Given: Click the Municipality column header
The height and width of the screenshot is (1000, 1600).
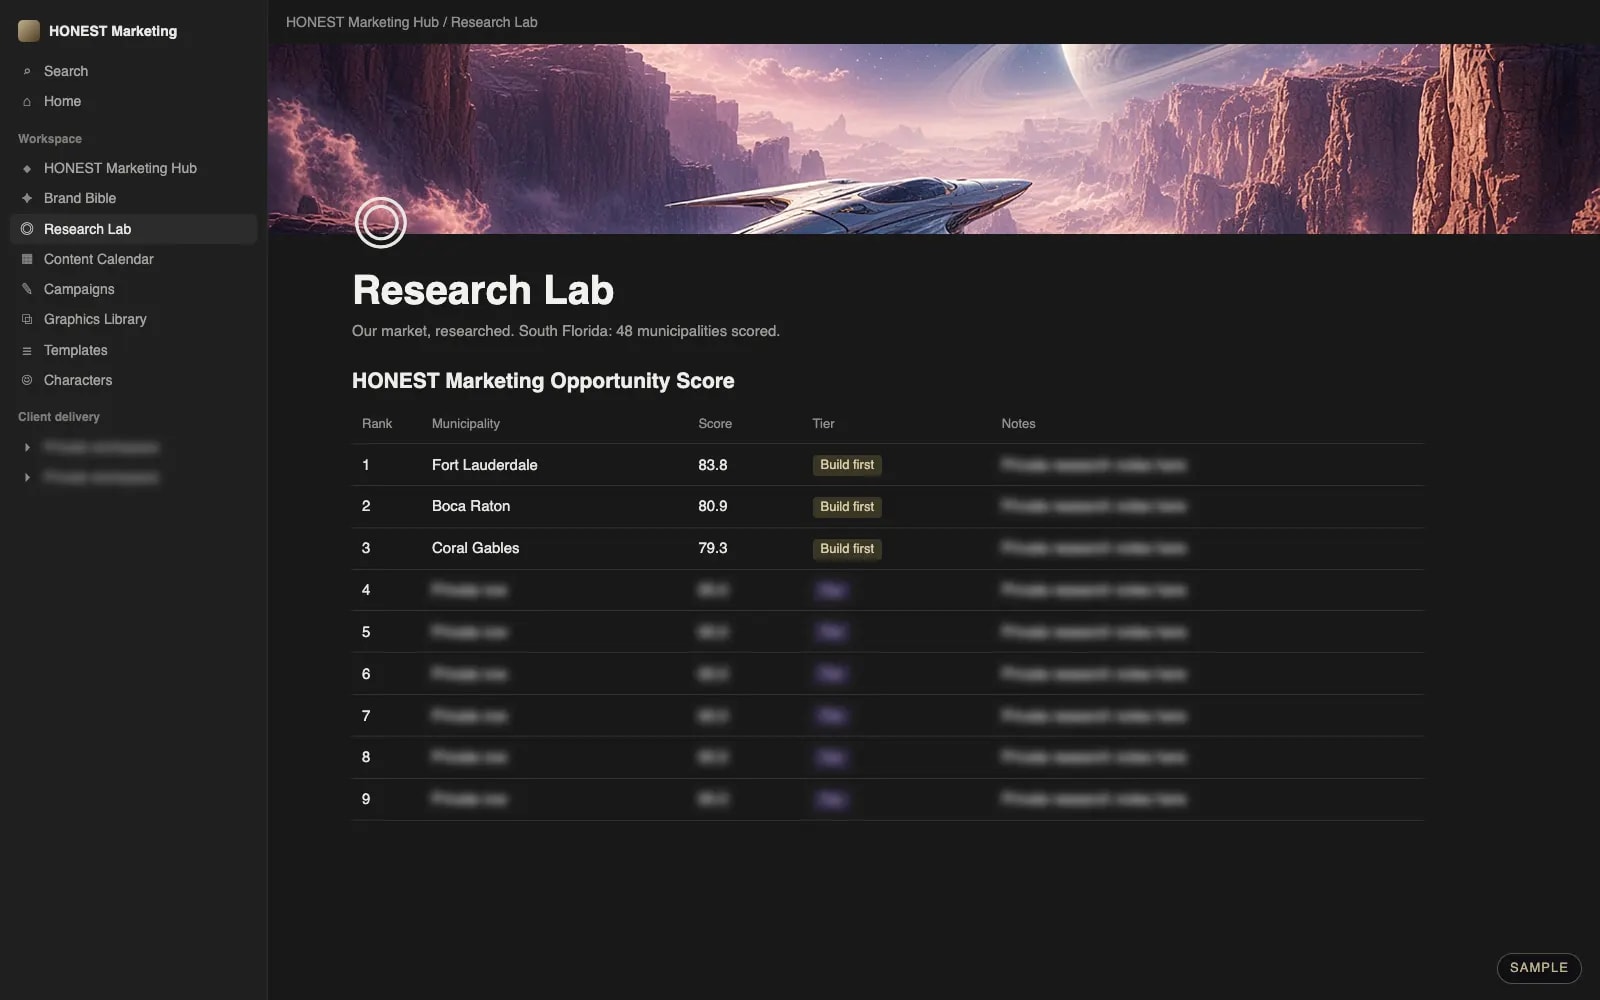Looking at the screenshot, I should (466, 424).
